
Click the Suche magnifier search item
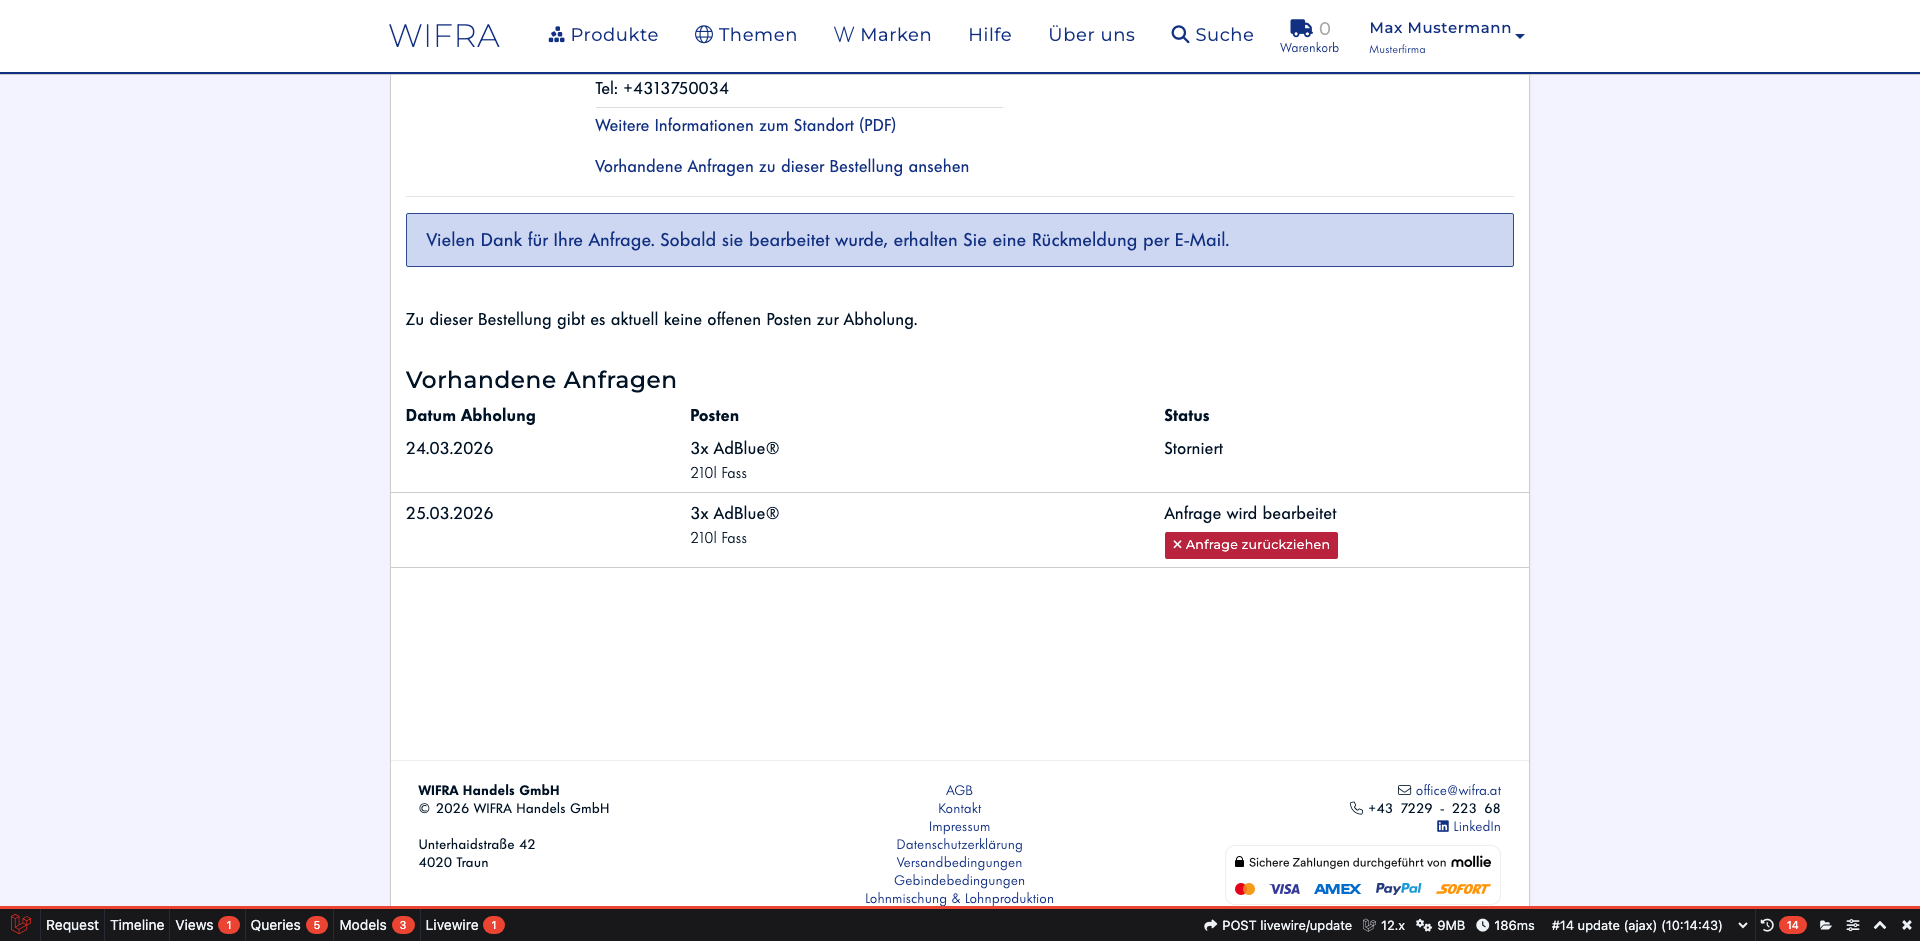coord(1212,35)
